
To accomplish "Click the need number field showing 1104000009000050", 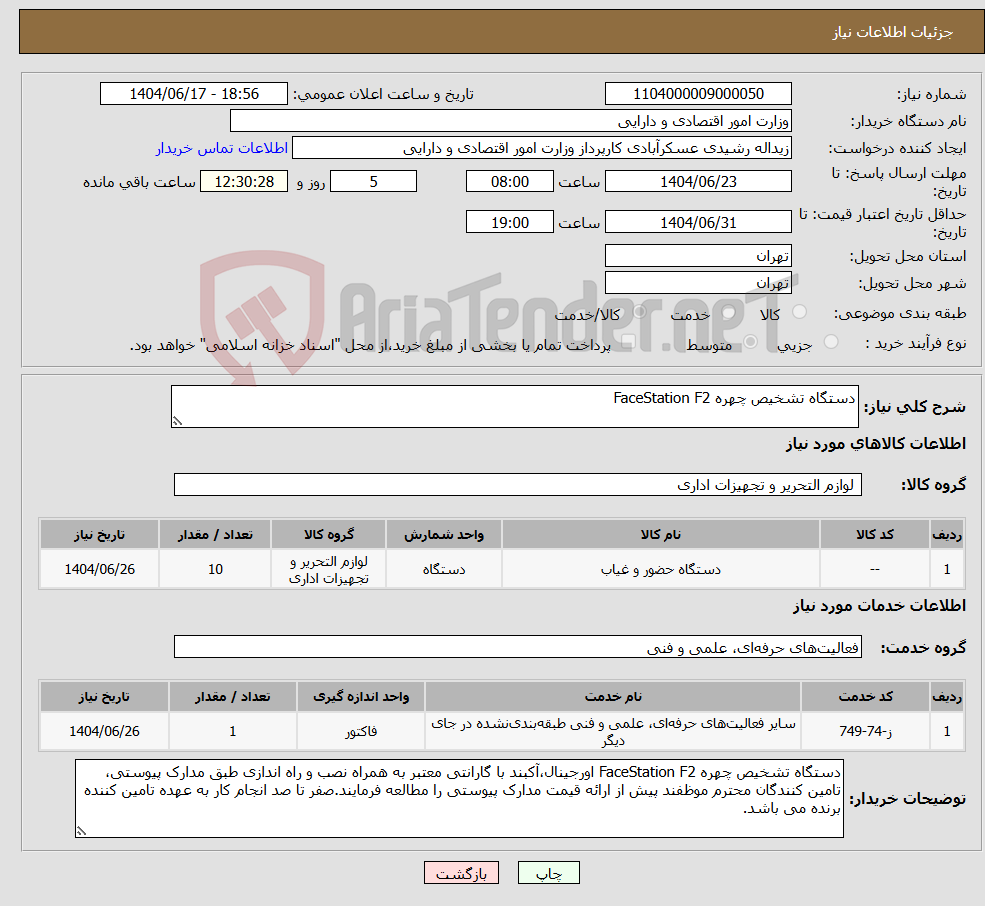I will [x=697, y=93].
